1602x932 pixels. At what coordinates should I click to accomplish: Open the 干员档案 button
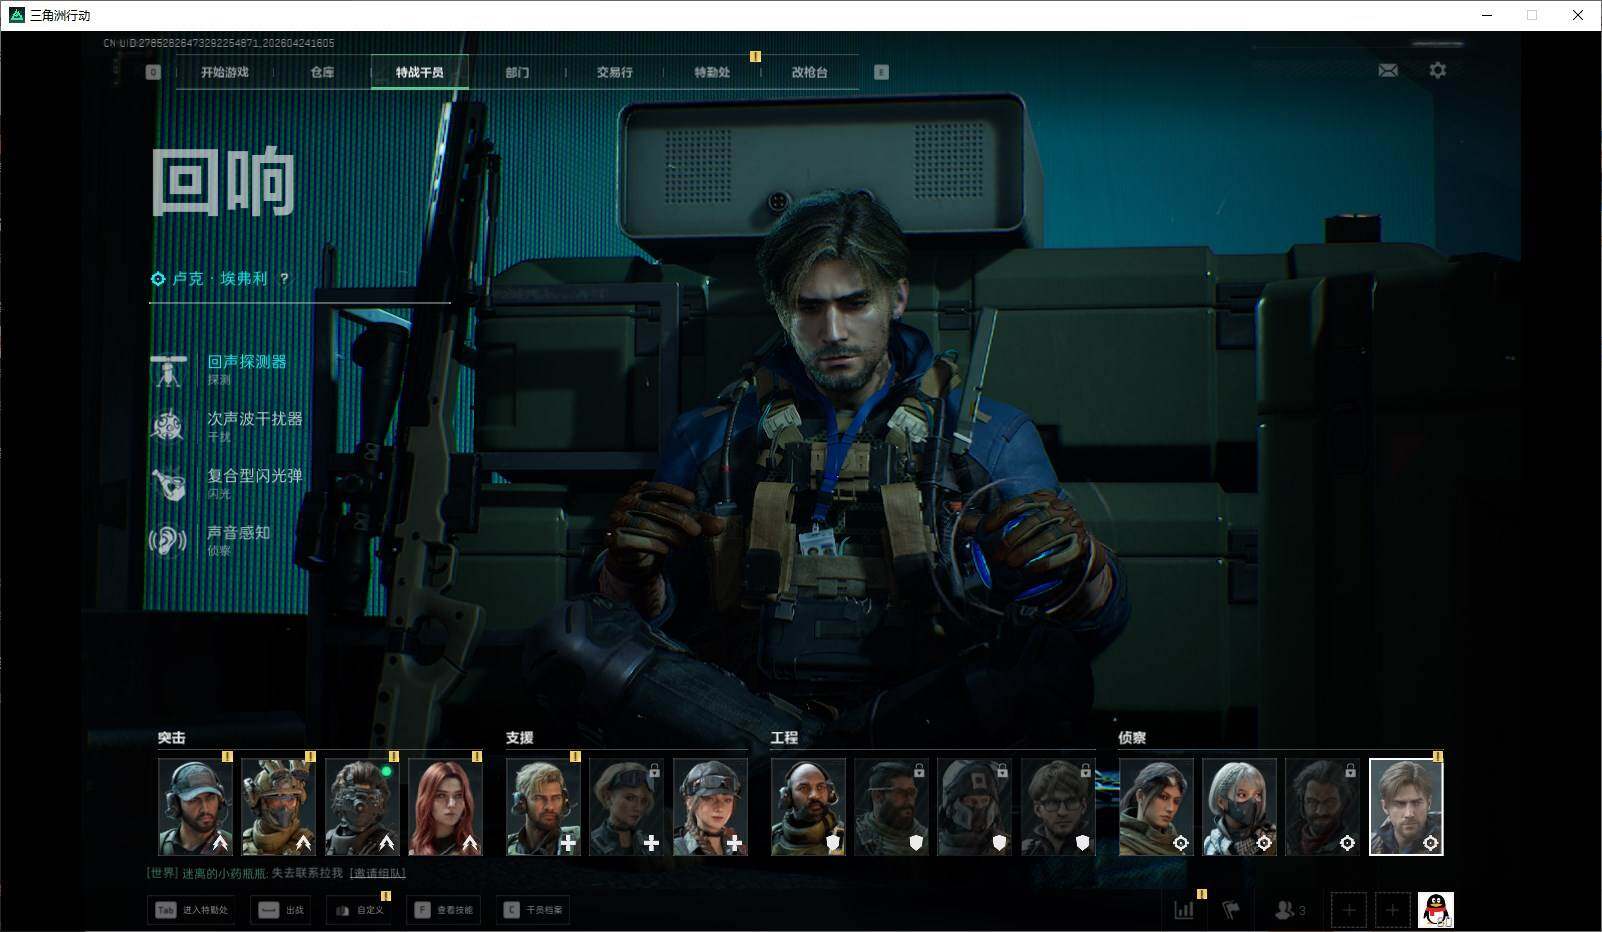(x=534, y=910)
